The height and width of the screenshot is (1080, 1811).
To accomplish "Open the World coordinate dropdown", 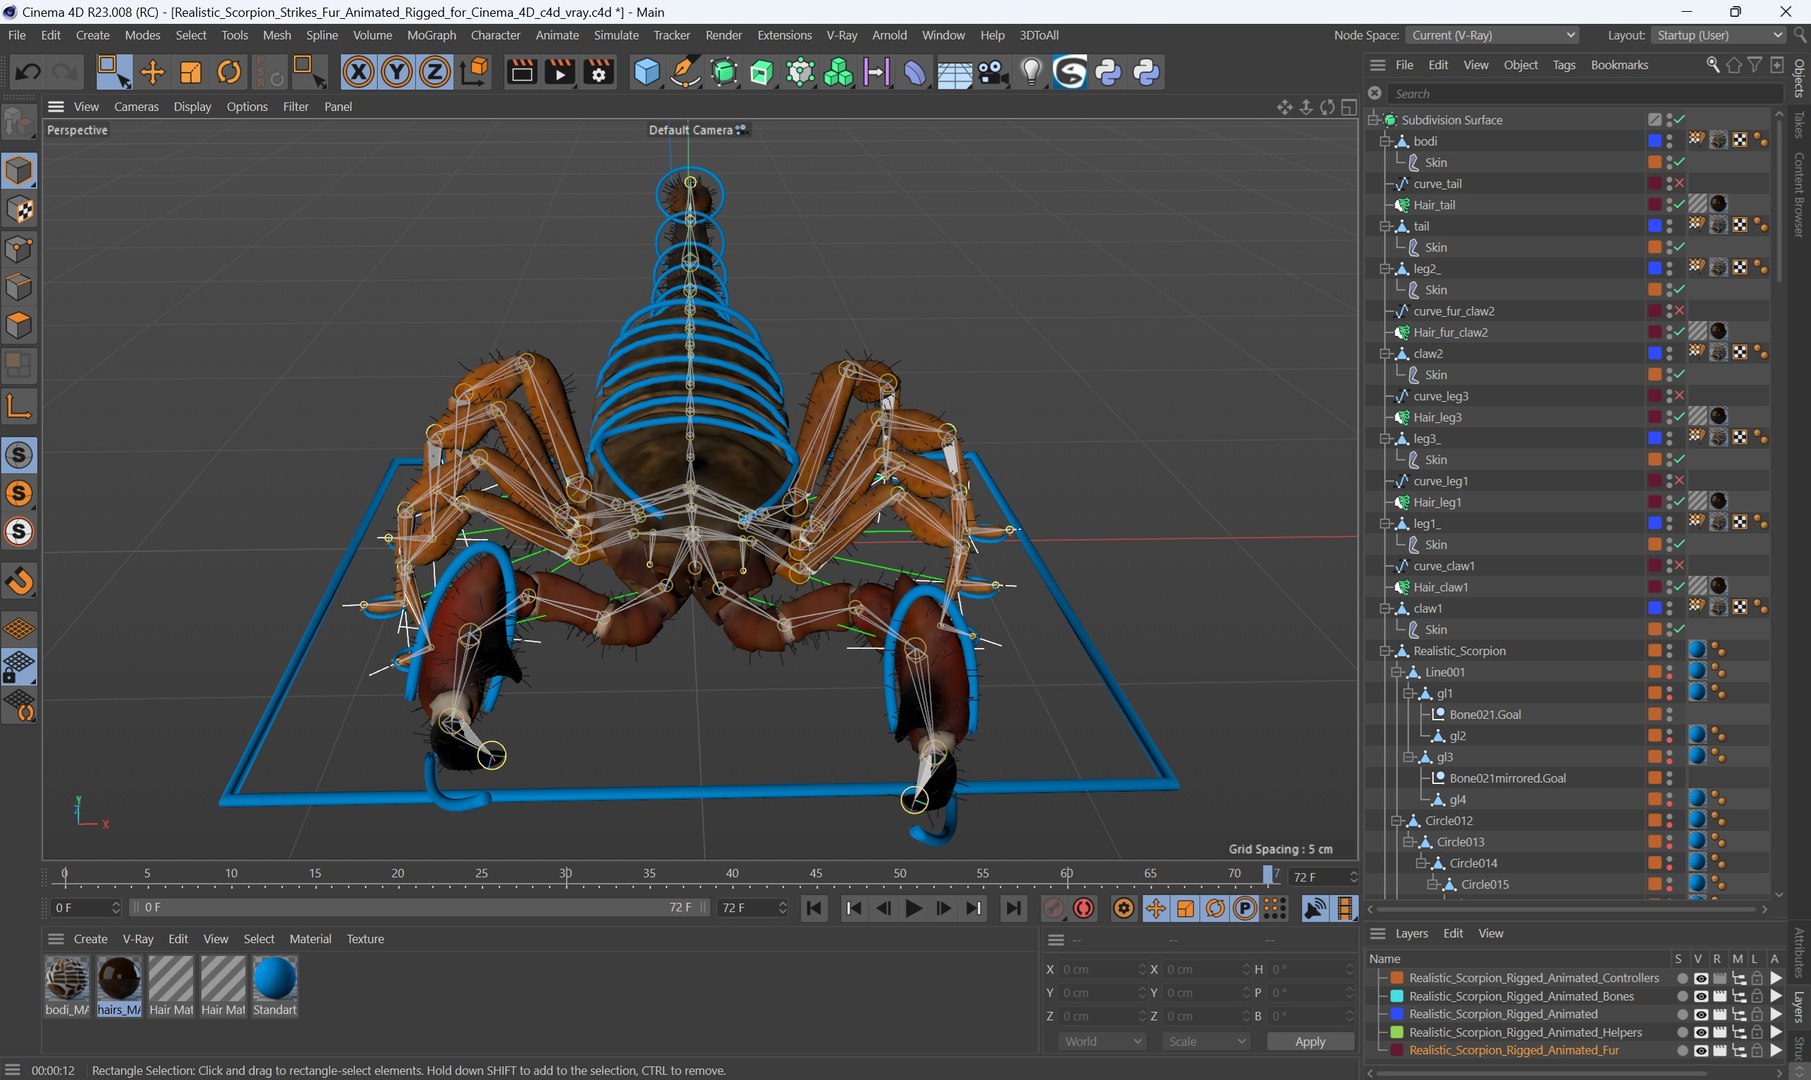I will click(1101, 1041).
